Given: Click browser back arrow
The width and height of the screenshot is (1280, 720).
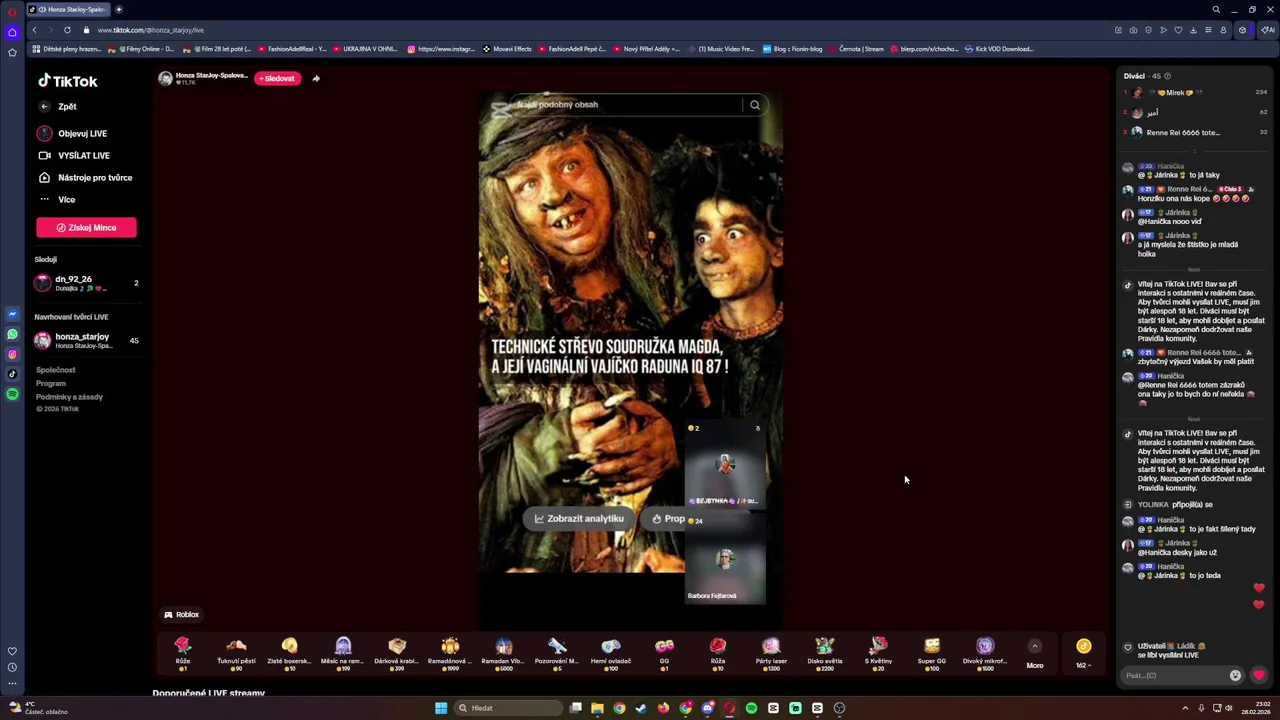Looking at the screenshot, I should pyautogui.click(x=34, y=30).
